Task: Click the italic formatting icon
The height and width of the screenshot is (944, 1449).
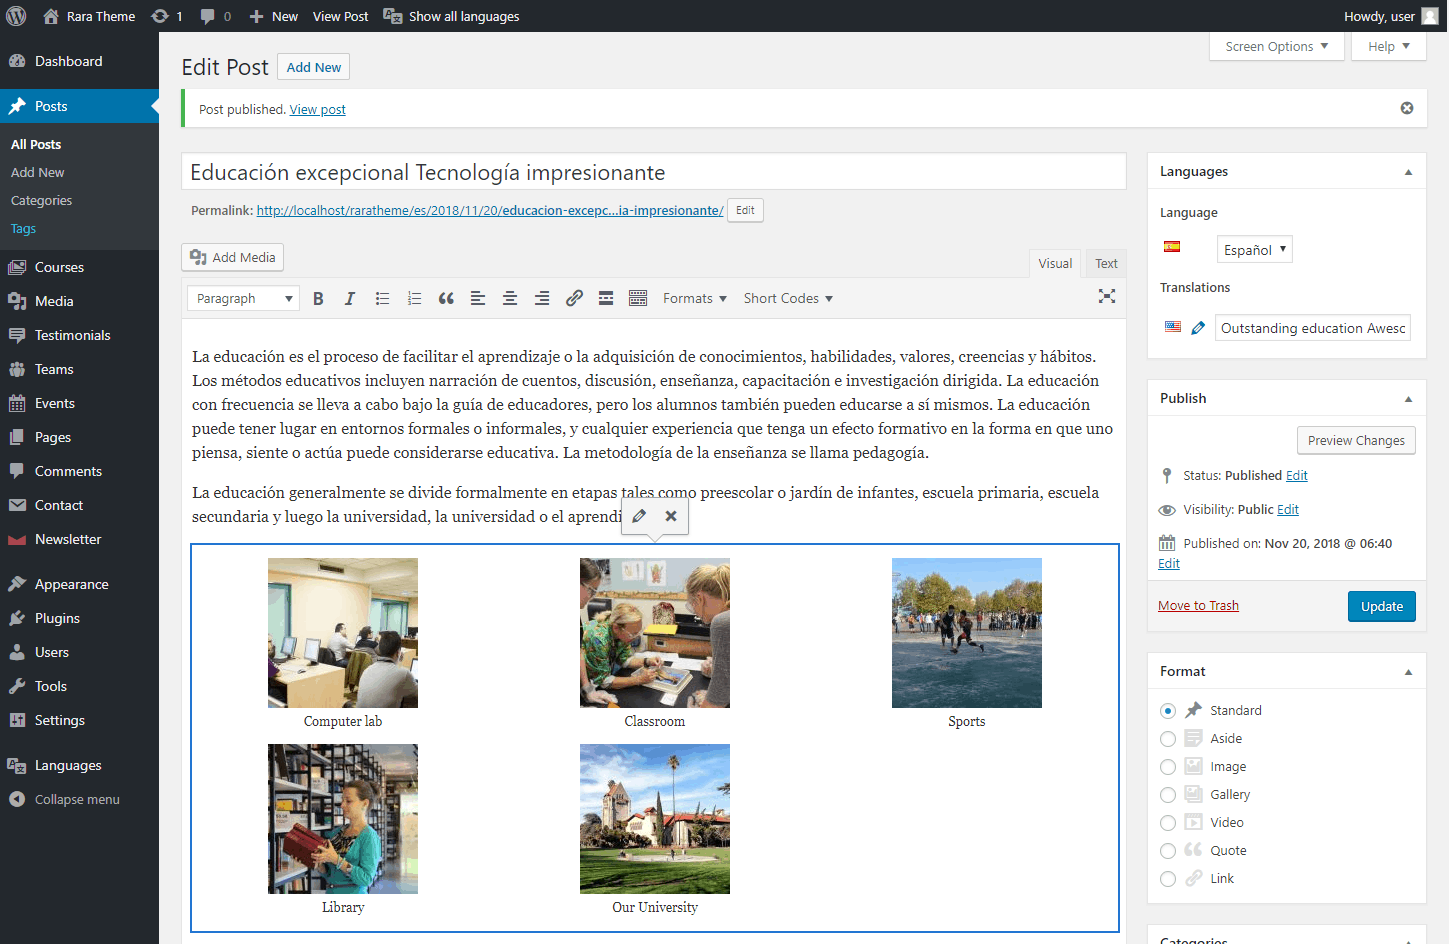Action: tap(350, 298)
